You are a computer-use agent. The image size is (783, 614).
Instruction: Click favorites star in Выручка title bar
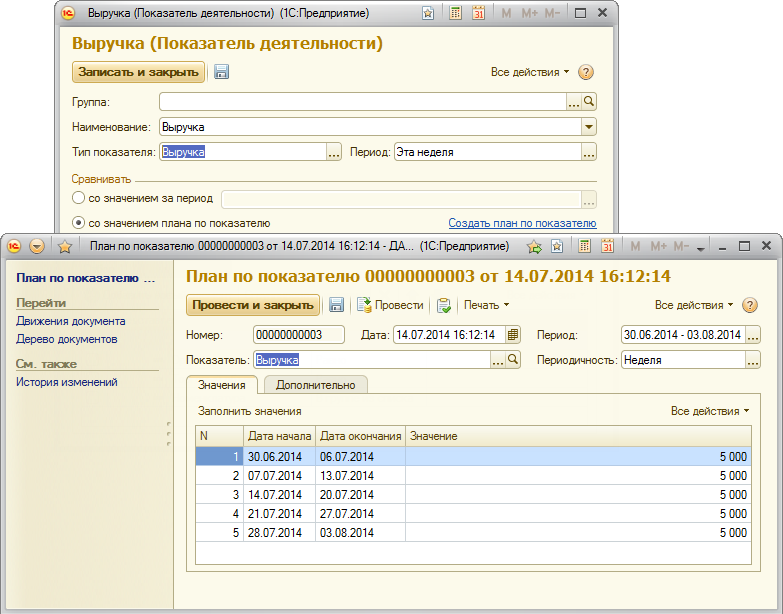(428, 13)
